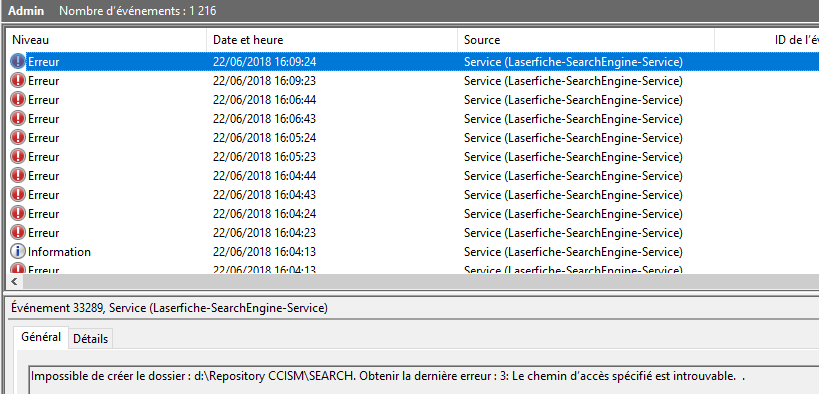Click the error icon of the 16:09:23 event
Screen dimensions: 819x394
pyautogui.click(x=18, y=81)
